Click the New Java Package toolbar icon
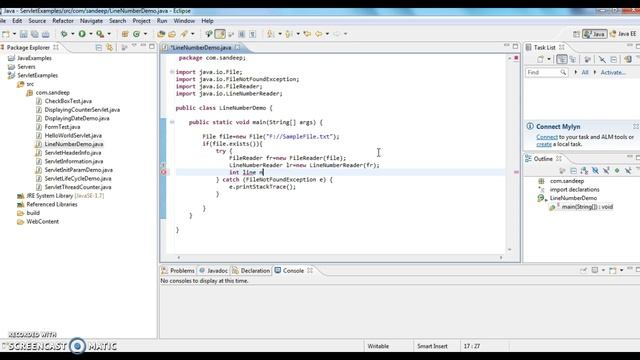Viewport: 640px width, 360px height. pyautogui.click(x=125, y=34)
